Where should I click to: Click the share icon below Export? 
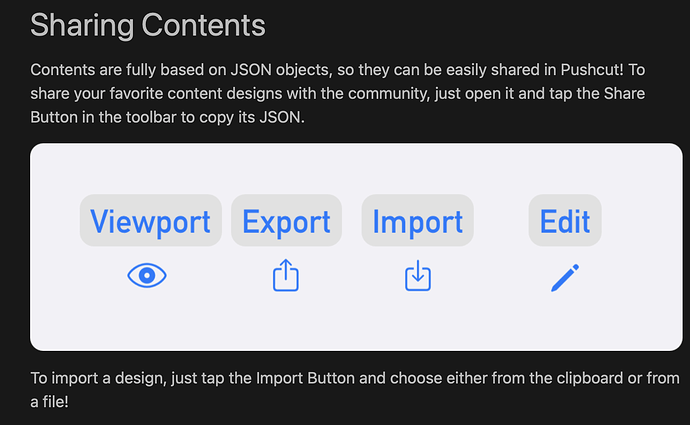286,275
